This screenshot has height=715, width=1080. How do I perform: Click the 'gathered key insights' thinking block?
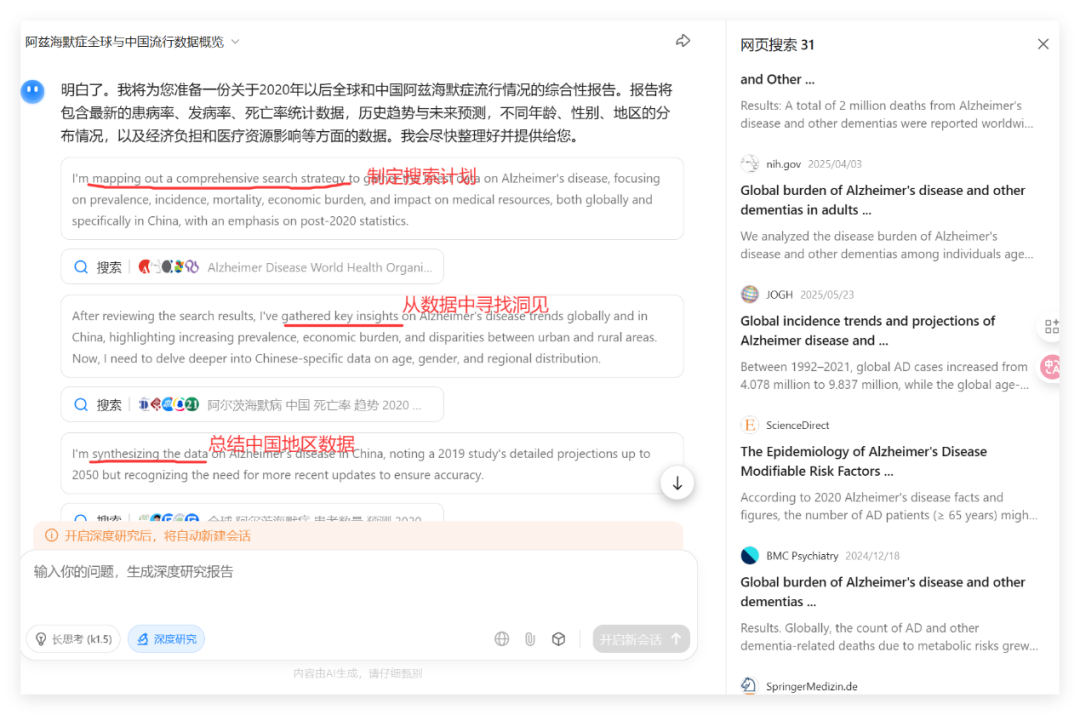pos(372,337)
